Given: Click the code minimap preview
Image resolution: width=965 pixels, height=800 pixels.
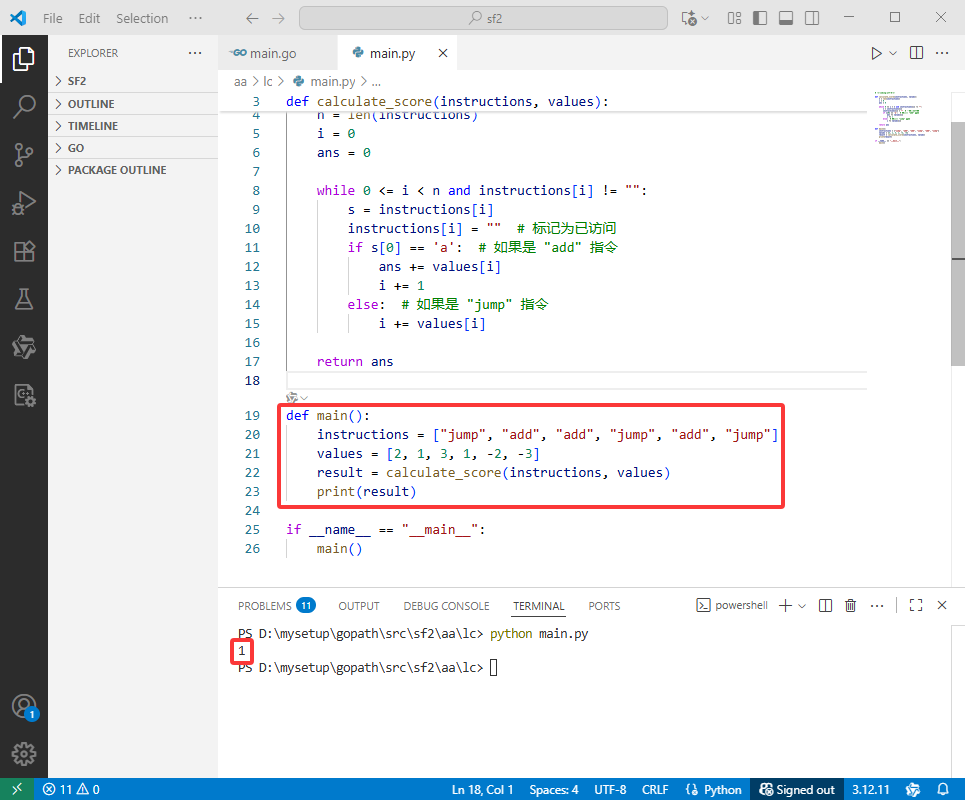Looking at the screenshot, I should [908, 118].
